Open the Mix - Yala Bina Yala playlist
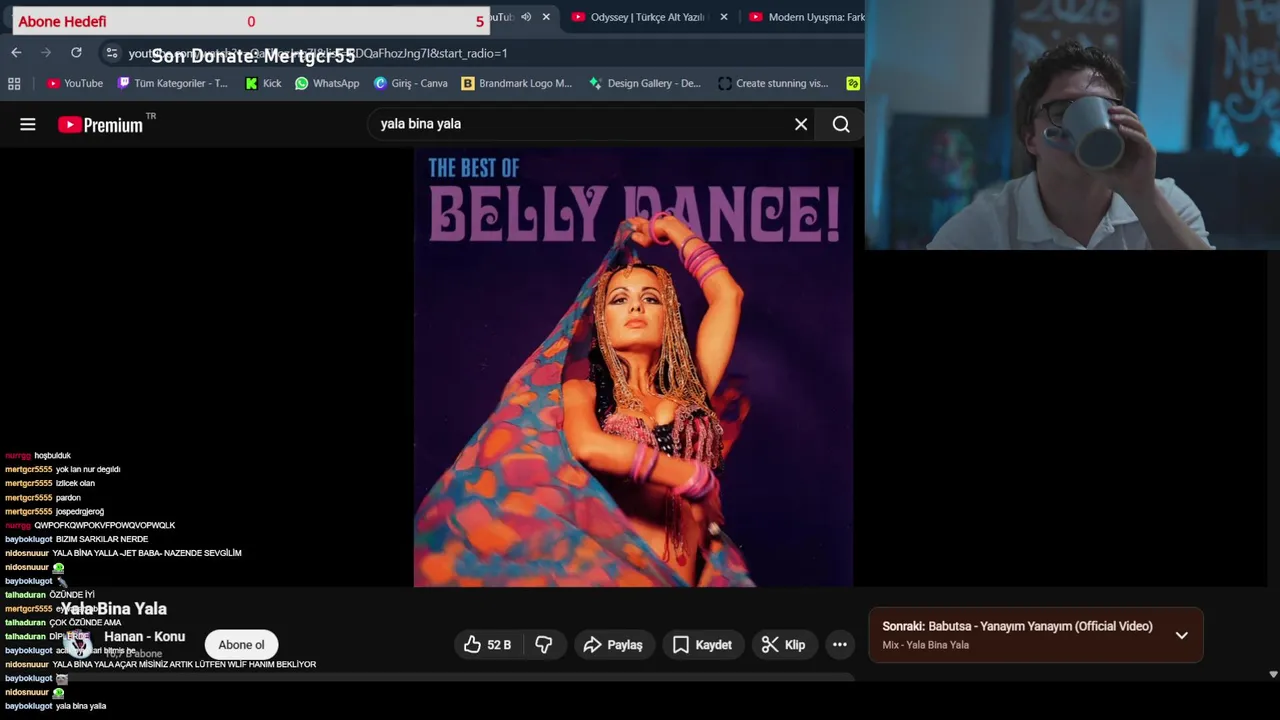 (x=925, y=645)
